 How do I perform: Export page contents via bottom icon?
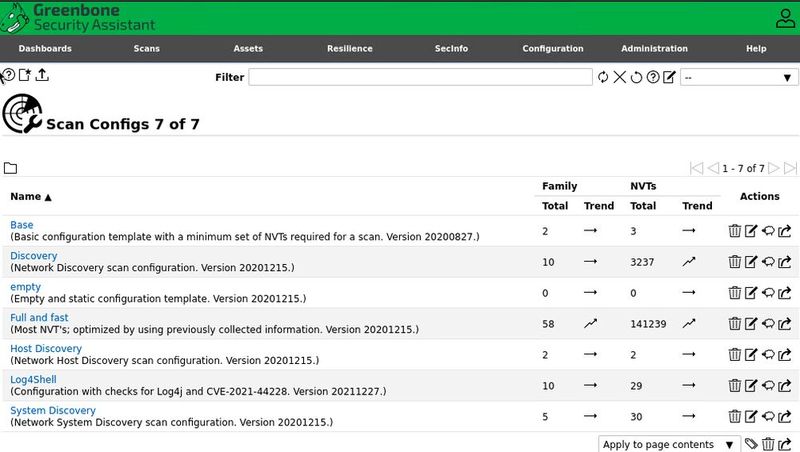click(785, 444)
